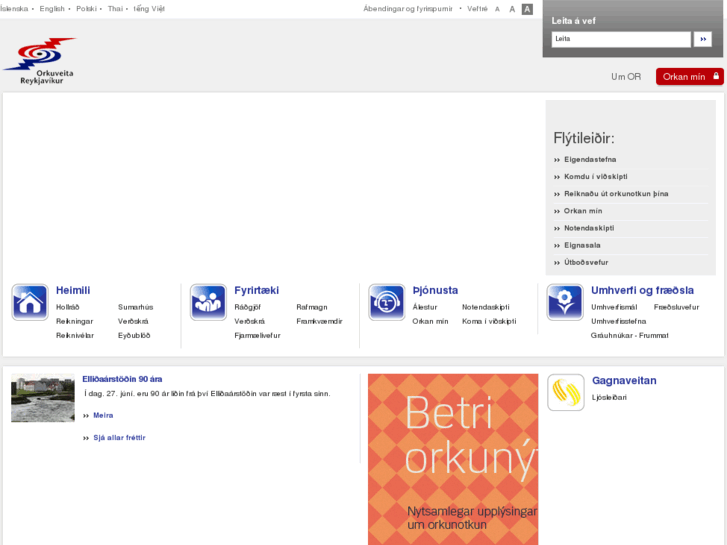Select the medium font size A

coord(512,9)
